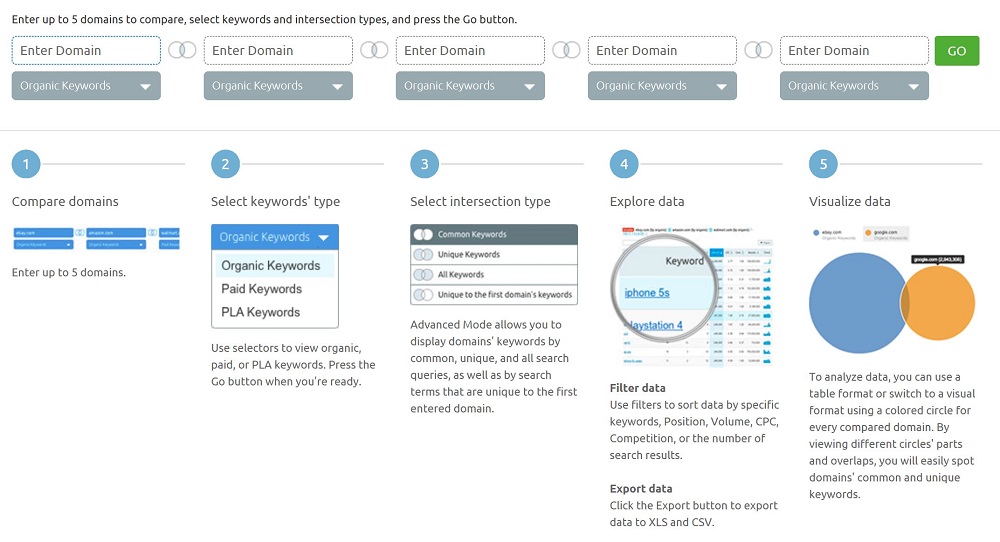Click the first Enter Domain input field
Screen dimensions: 1000x542
point(86,50)
